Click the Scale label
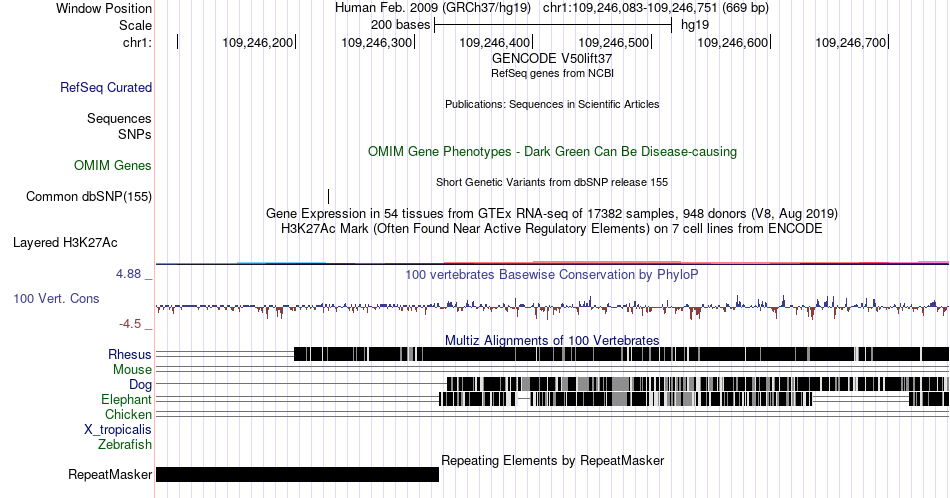 (x=135, y=25)
